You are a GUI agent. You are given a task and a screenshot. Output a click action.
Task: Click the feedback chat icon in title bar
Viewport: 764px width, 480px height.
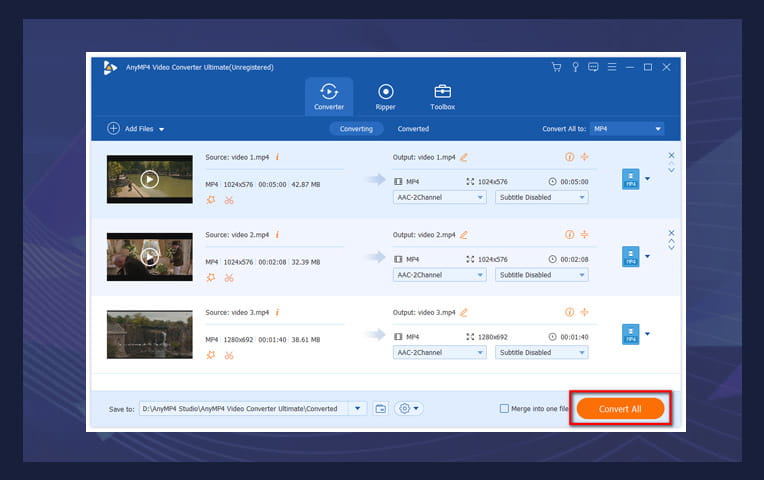tap(593, 67)
